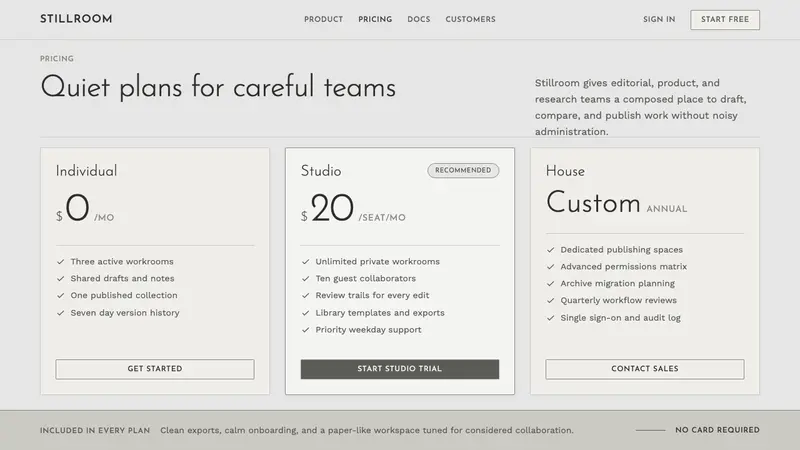The image size is (800, 450).
Task: Click the Start Free button
Action: (x=725, y=19)
